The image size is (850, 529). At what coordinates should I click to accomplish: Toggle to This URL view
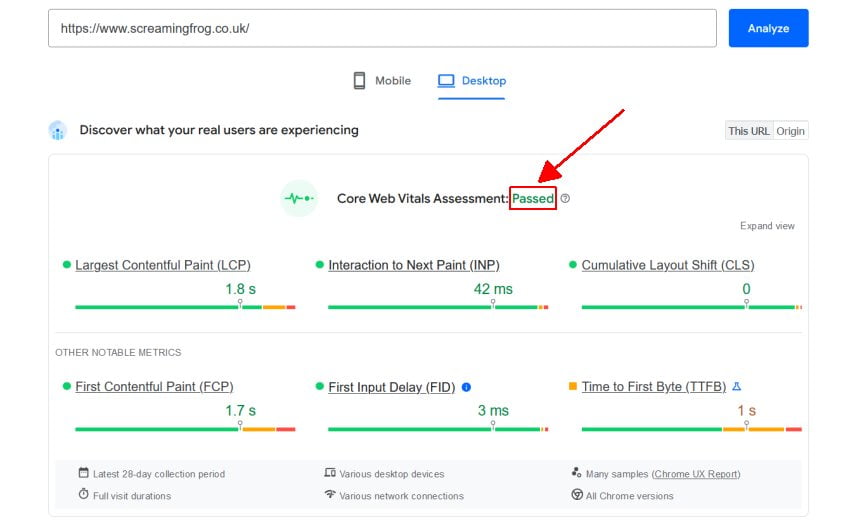point(749,131)
